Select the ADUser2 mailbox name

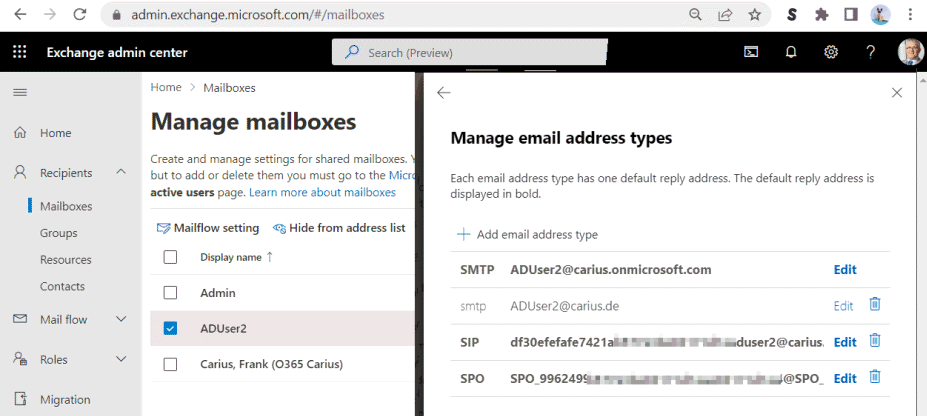coord(223,329)
